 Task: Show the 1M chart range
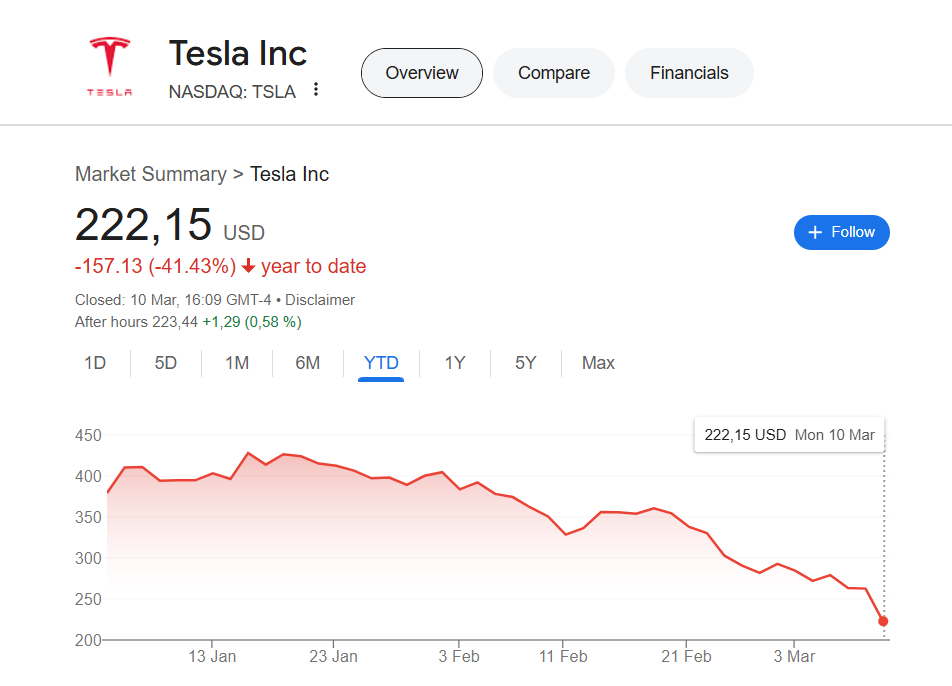tap(237, 363)
